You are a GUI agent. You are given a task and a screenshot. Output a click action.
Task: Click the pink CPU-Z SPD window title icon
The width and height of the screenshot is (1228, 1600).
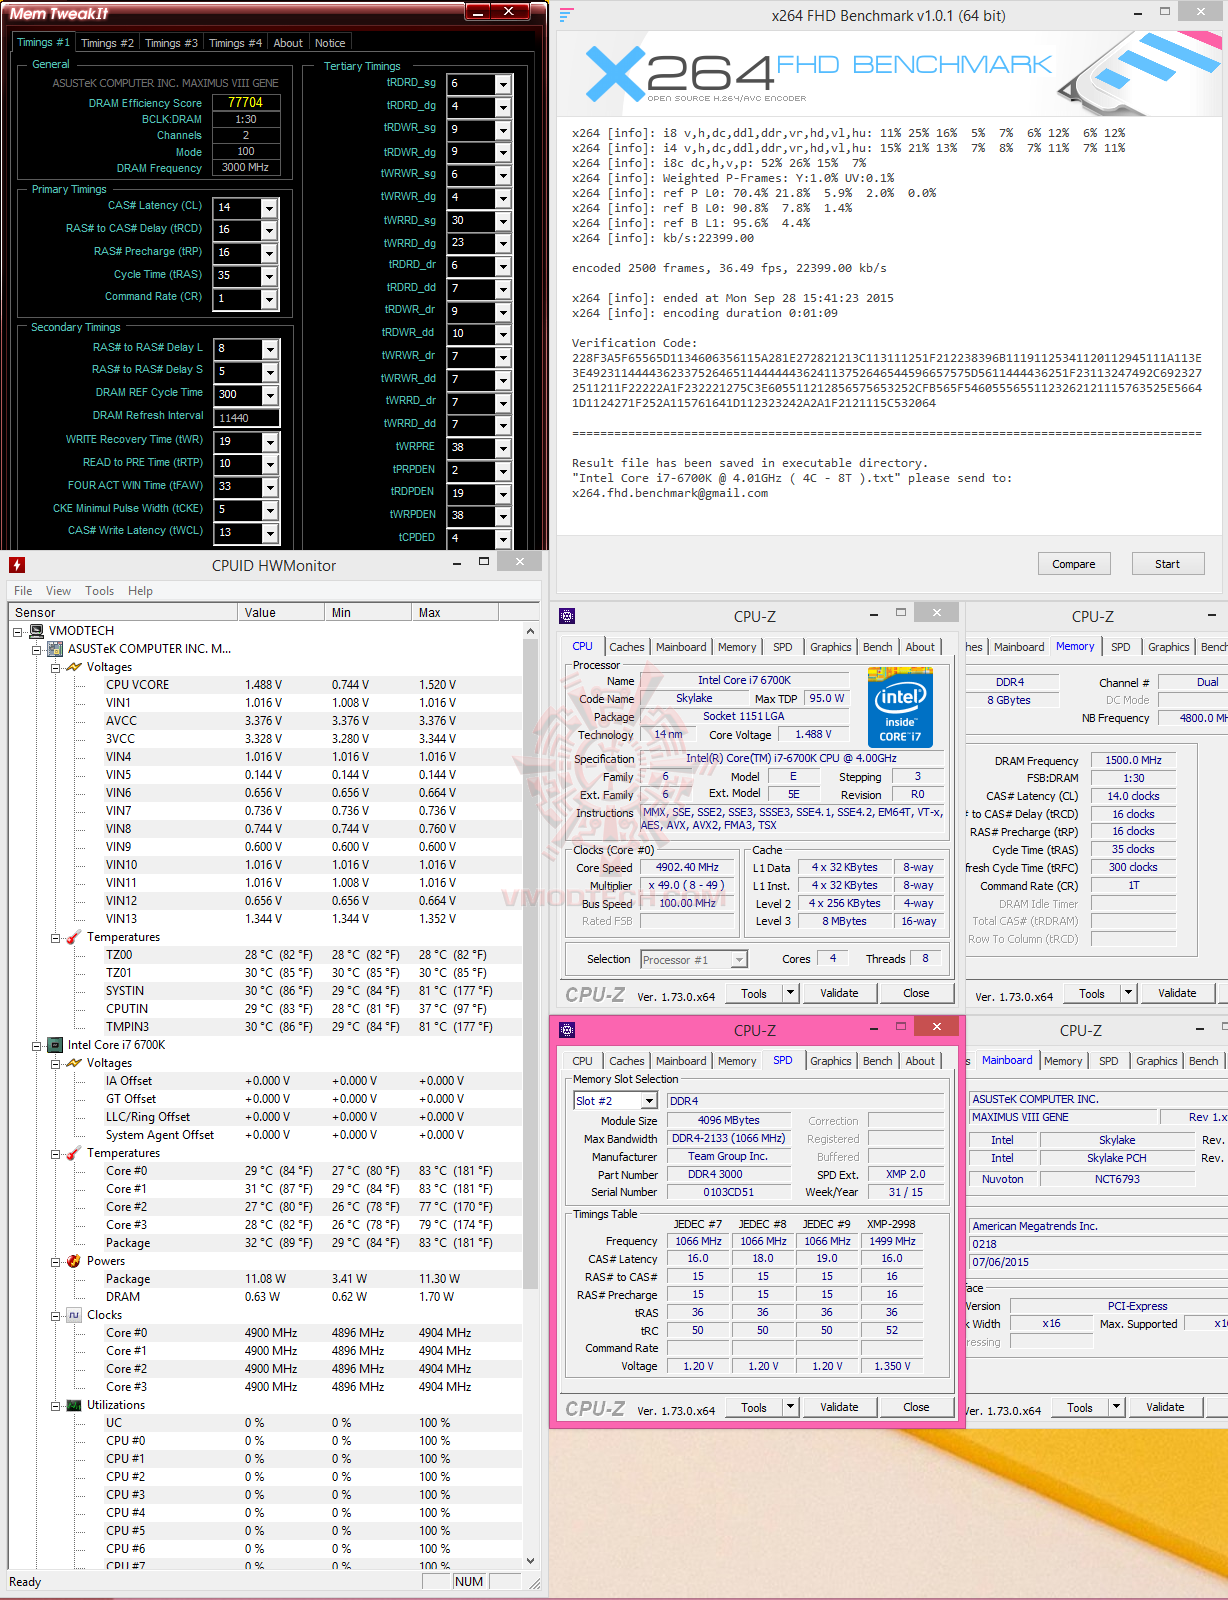coord(567,1030)
